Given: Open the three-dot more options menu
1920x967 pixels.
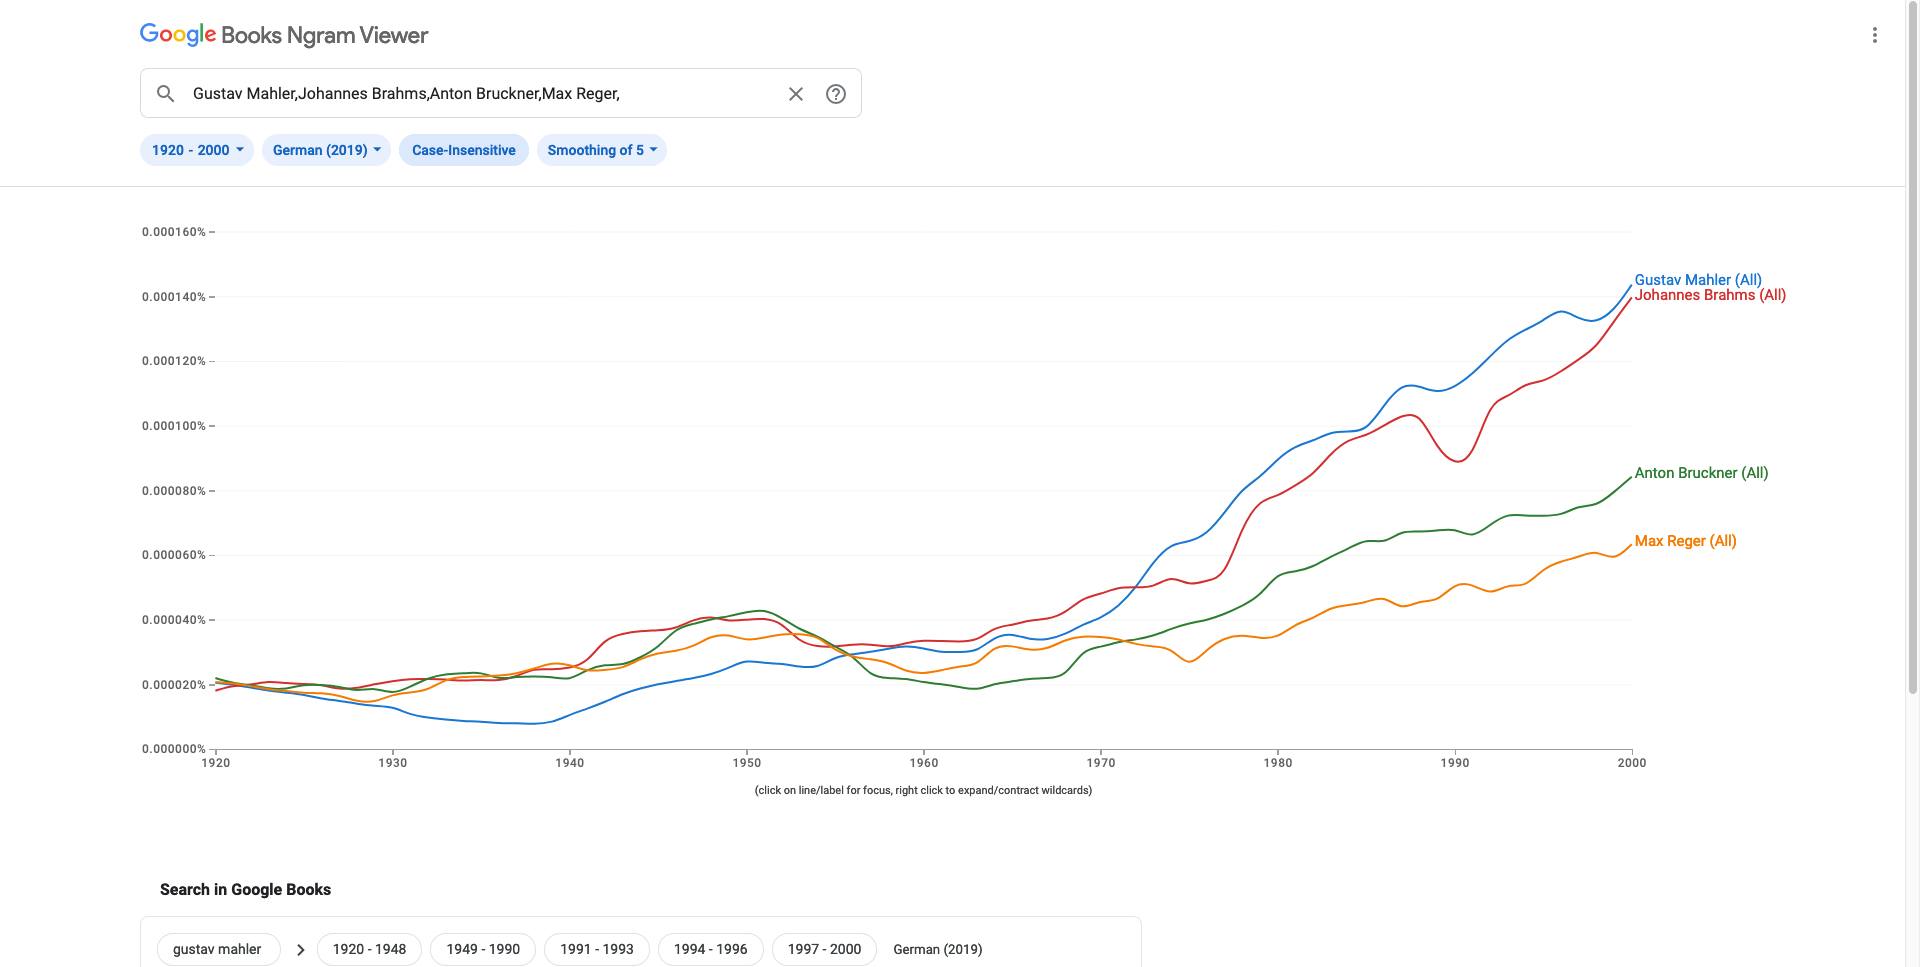Looking at the screenshot, I should (1875, 35).
